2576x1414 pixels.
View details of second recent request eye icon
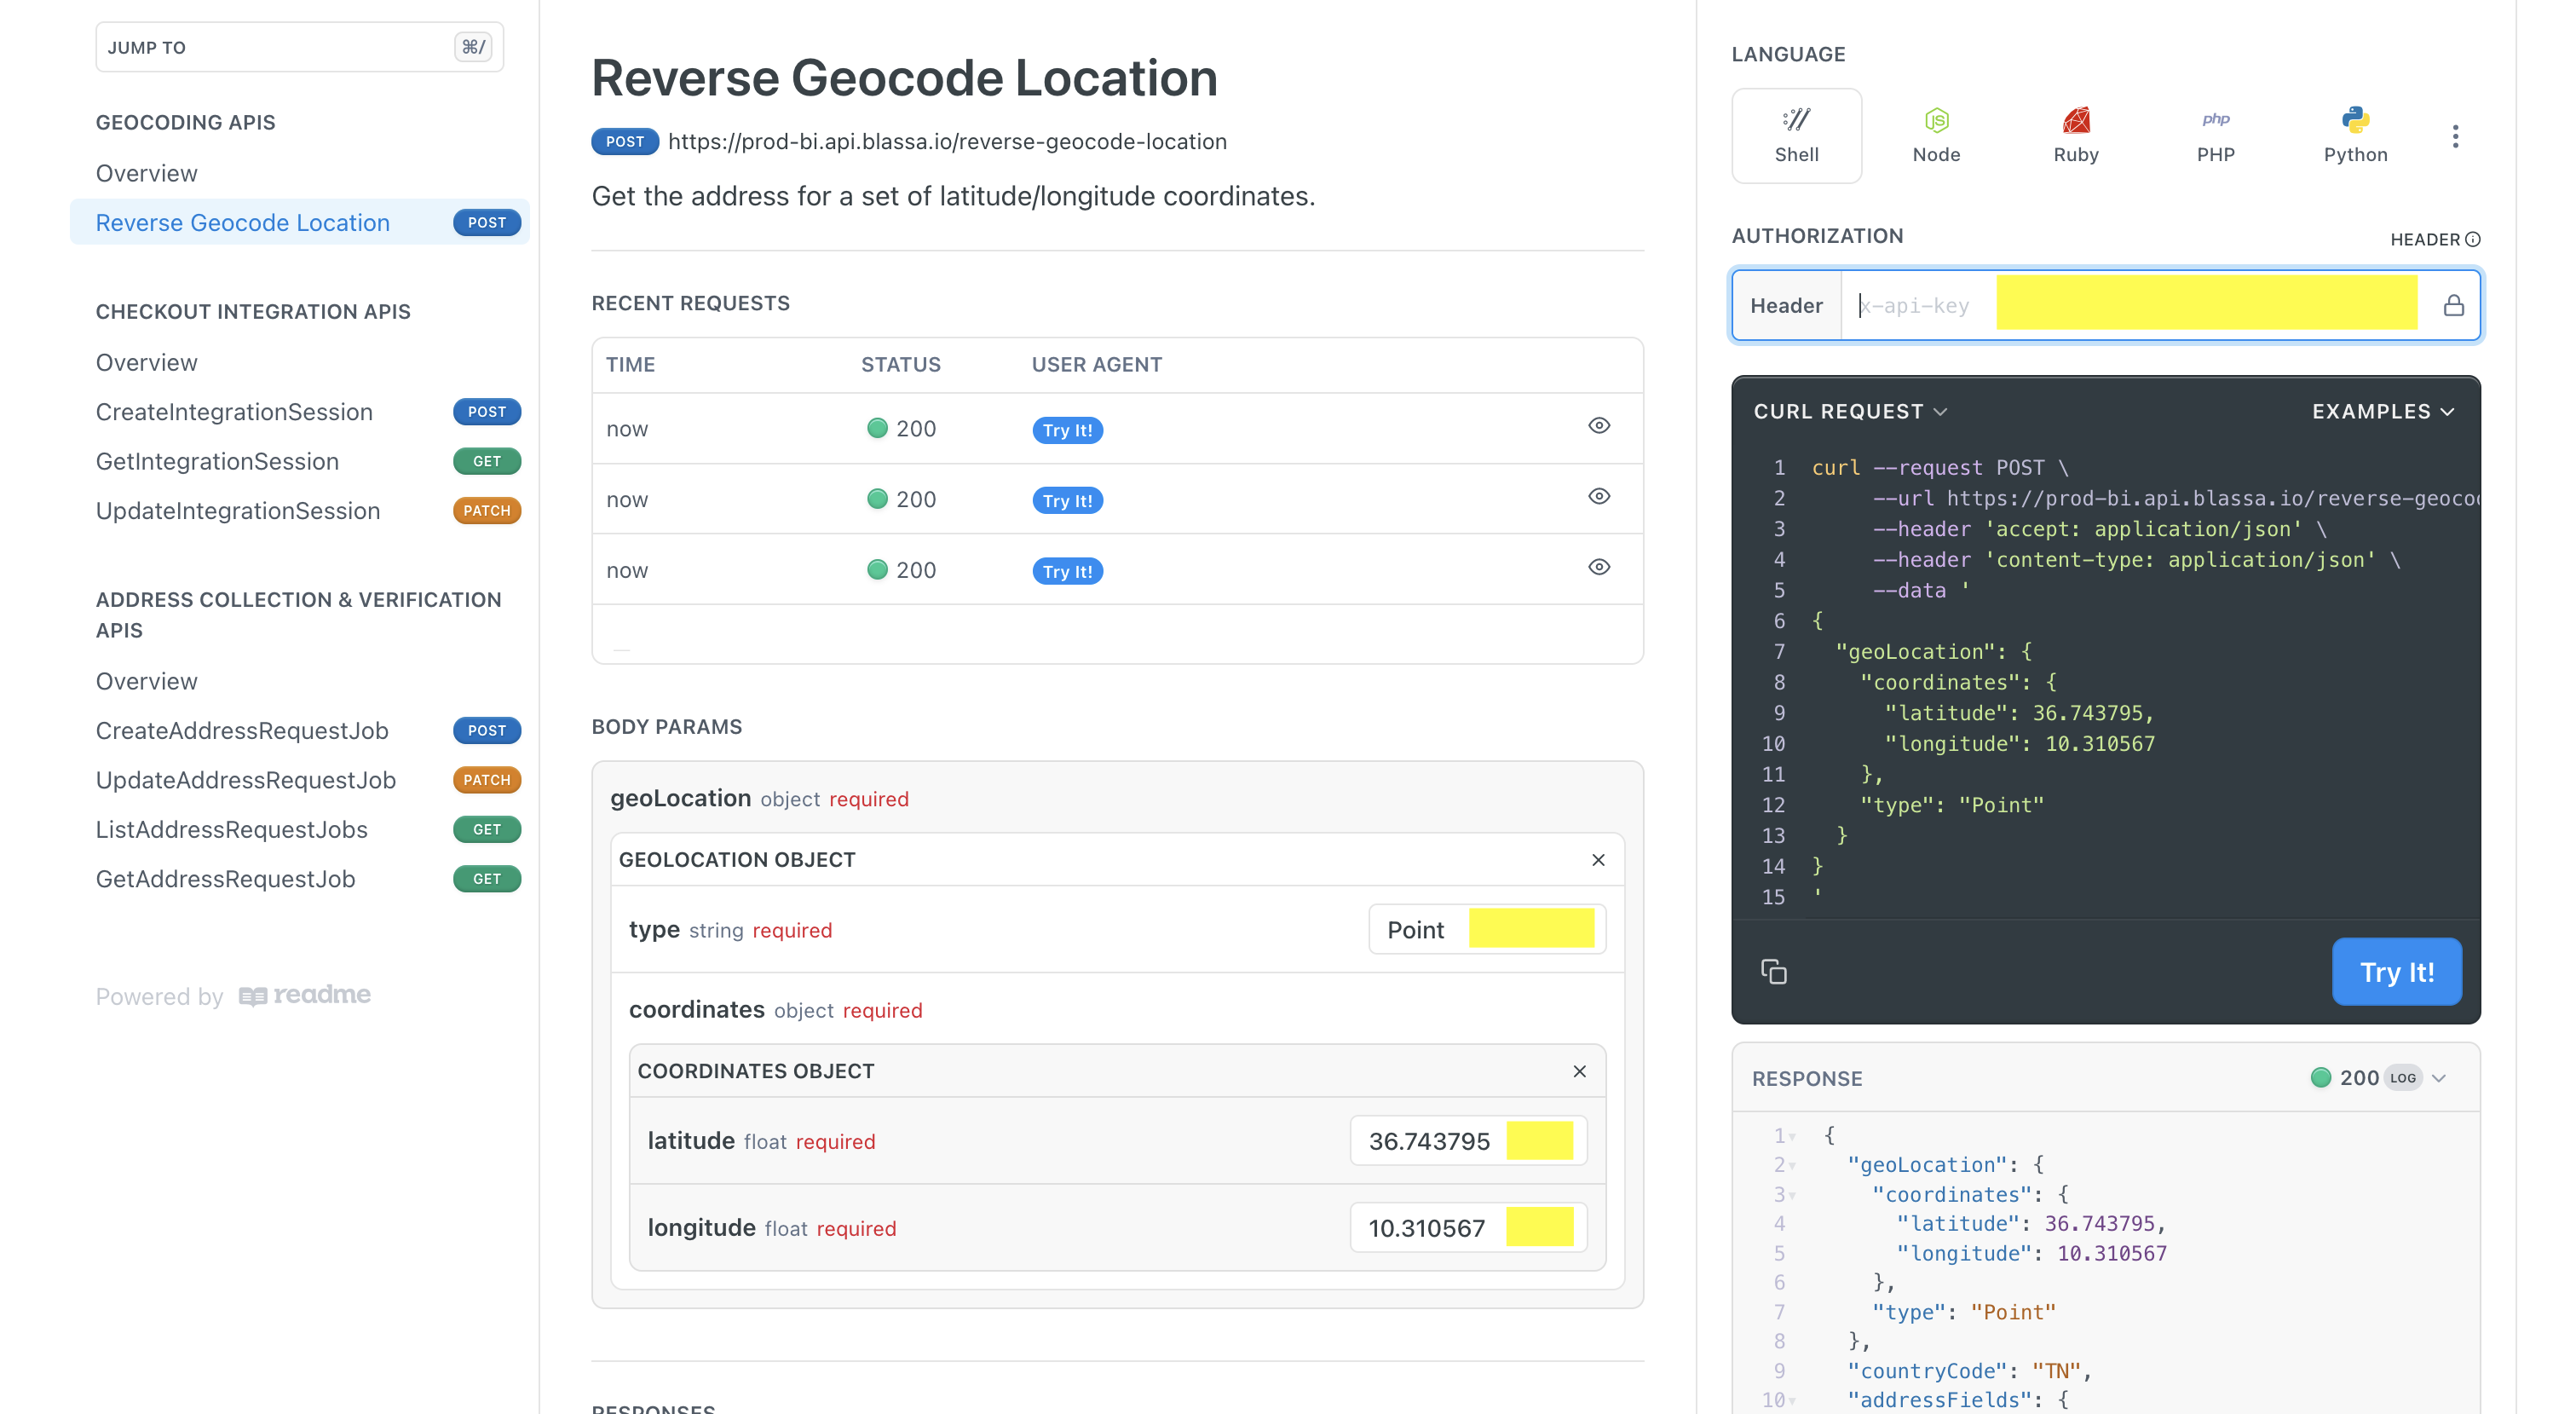pyautogui.click(x=1598, y=496)
